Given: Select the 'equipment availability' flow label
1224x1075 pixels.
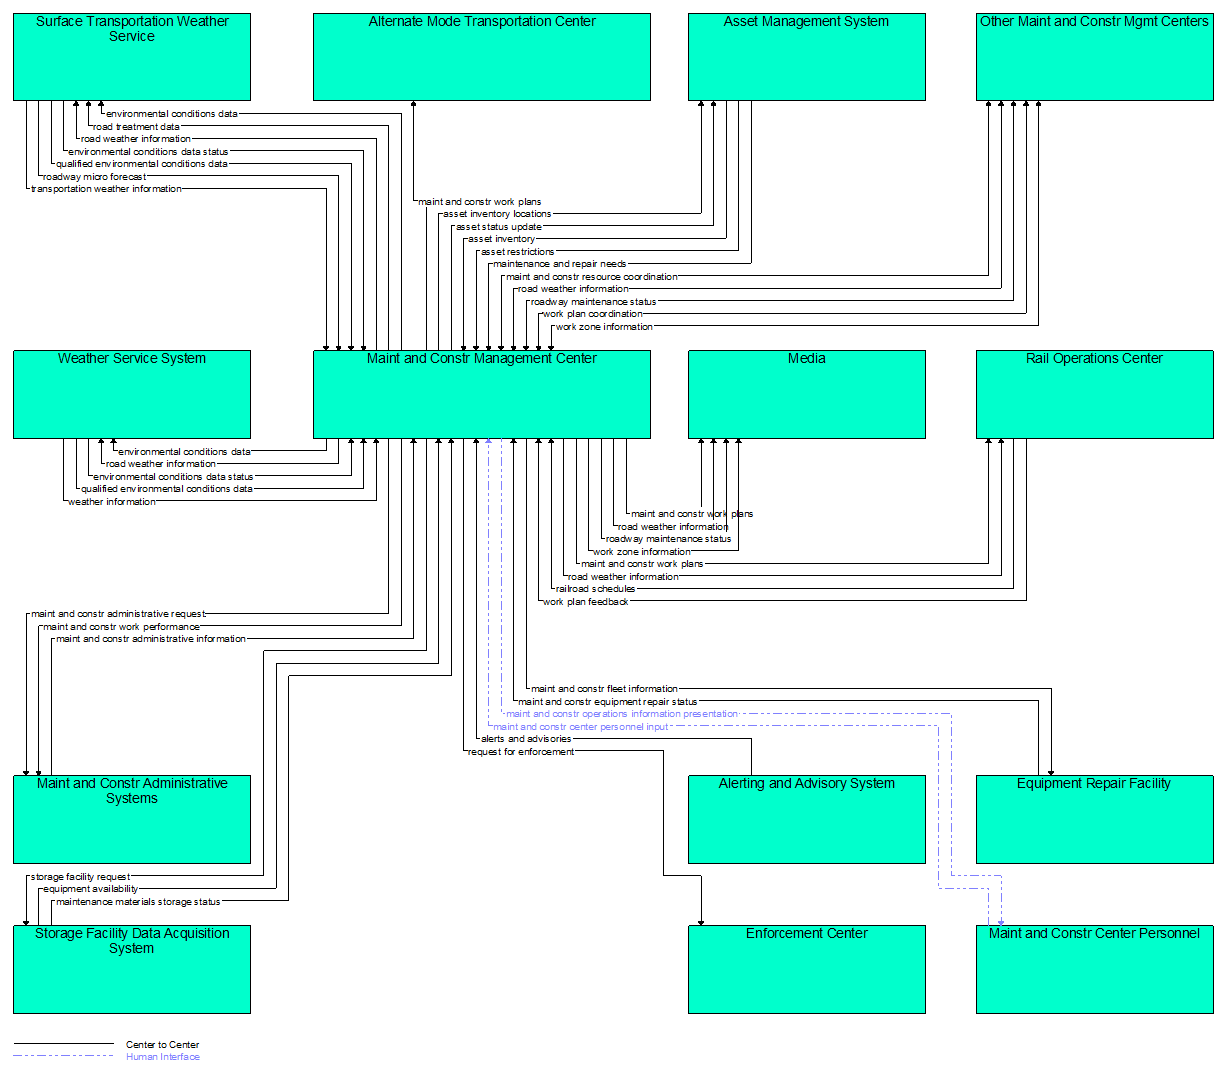Looking at the screenshot, I should click(x=91, y=889).
